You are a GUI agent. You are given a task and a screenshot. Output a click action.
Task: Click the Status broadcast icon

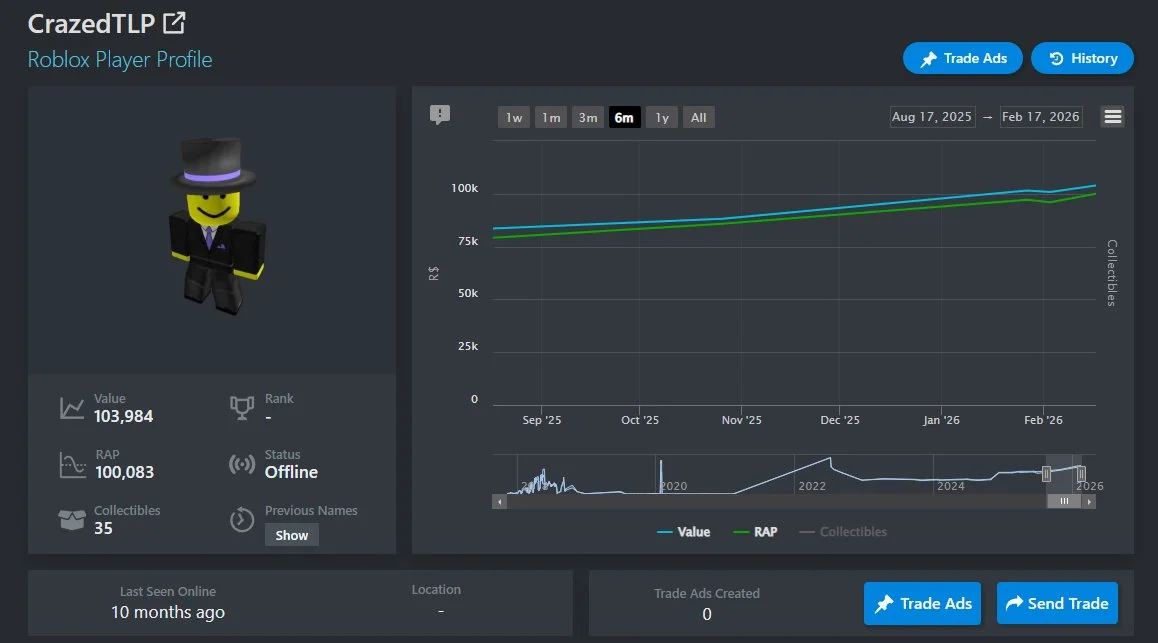(x=241, y=464)
